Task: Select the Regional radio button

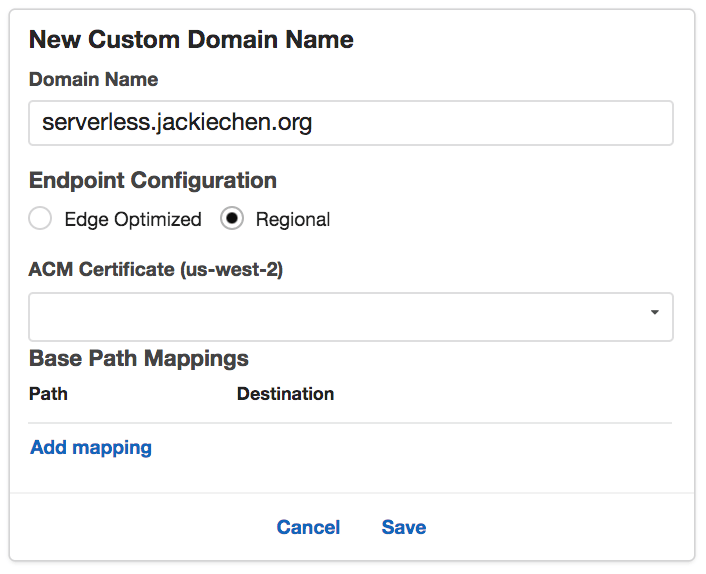Action: [x=232, y=219]
